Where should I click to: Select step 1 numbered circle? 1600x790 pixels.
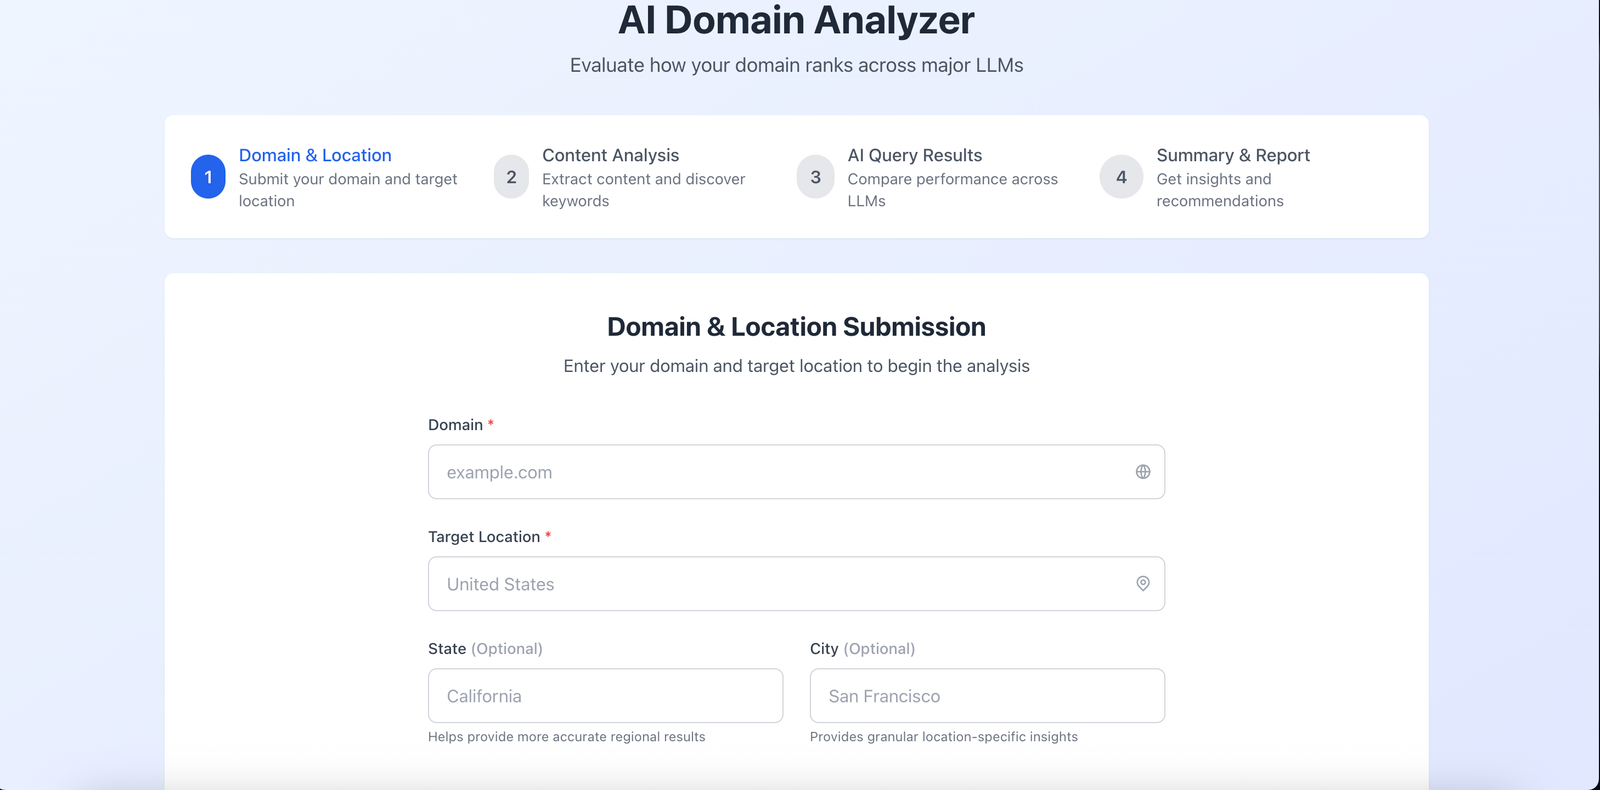pos(208,177)
